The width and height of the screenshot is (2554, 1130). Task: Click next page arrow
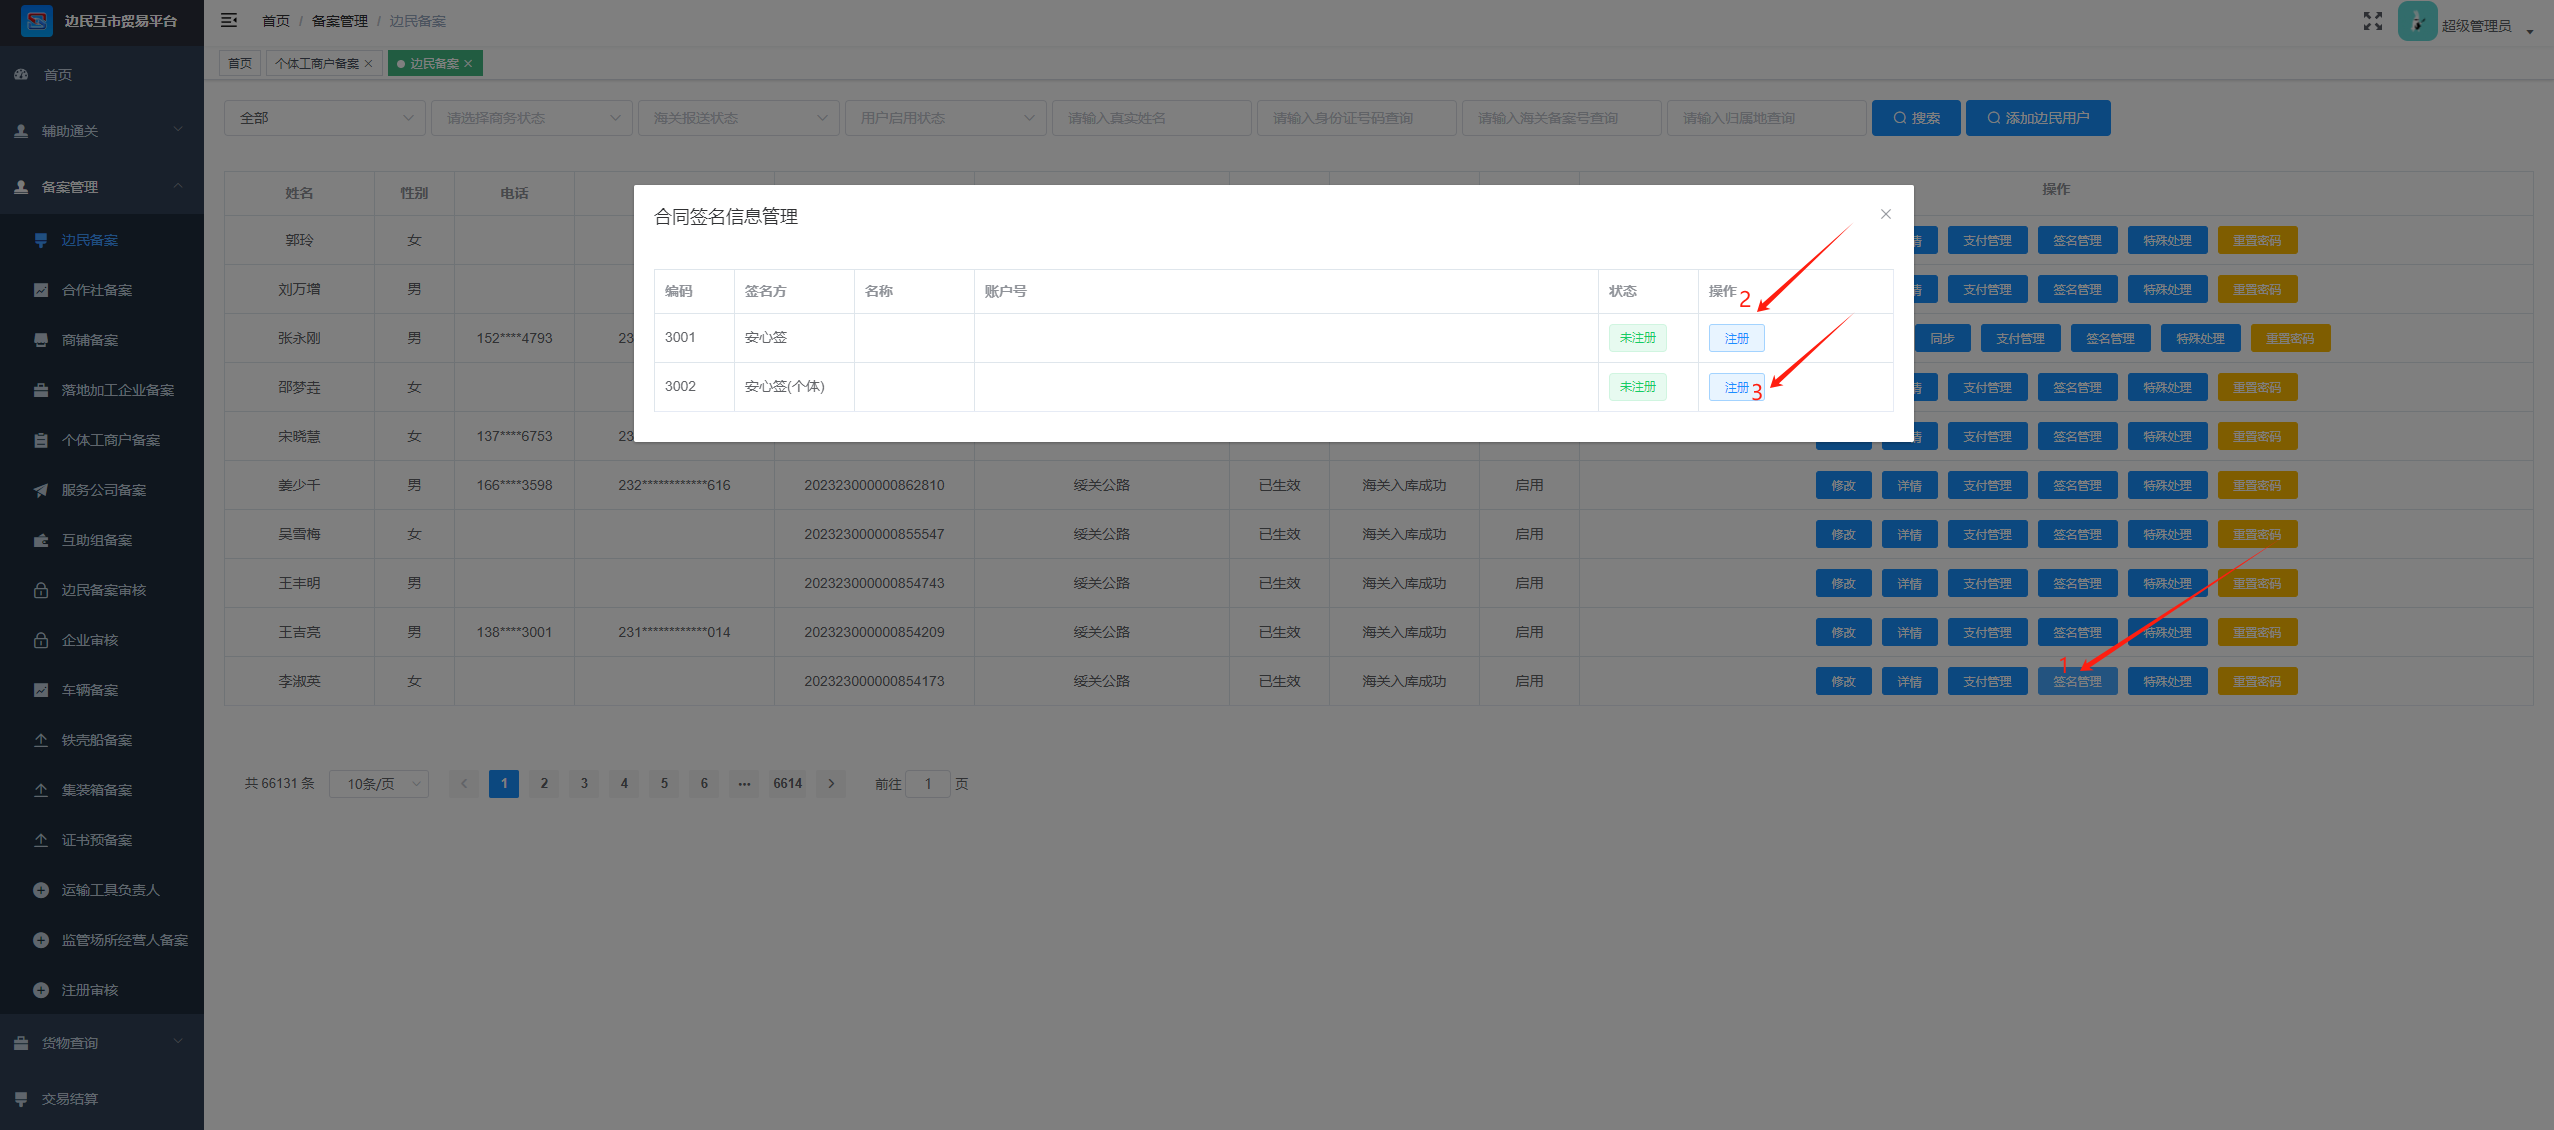click(x=831, y=784)
